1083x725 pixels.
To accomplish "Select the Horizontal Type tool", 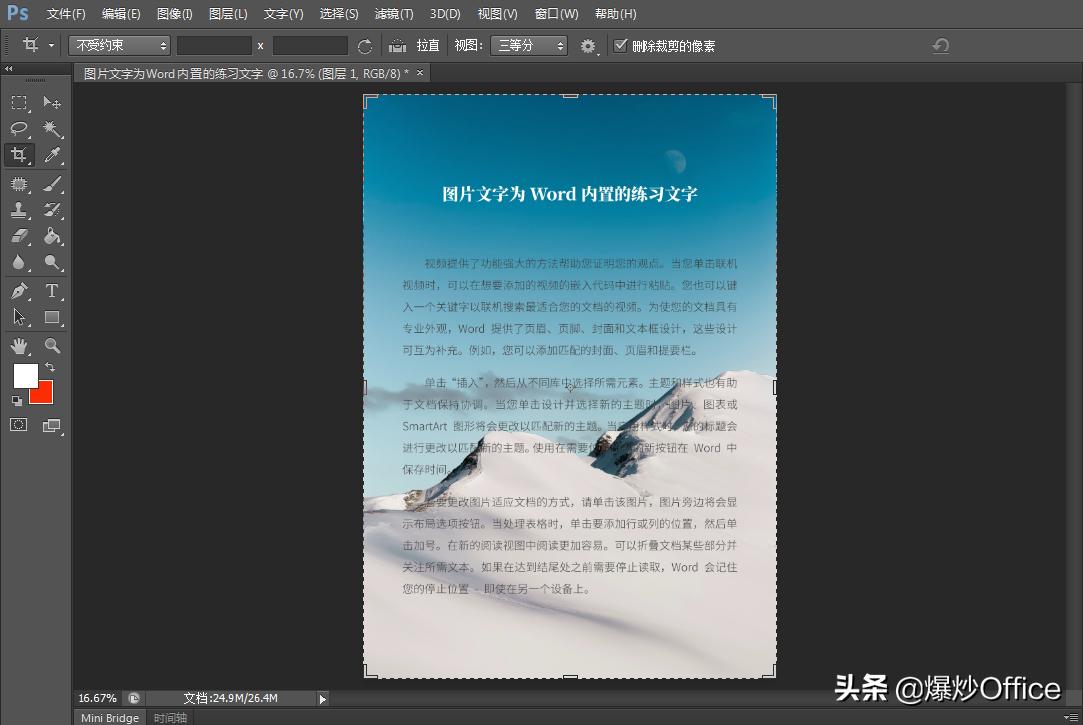I will coord(52,290).
